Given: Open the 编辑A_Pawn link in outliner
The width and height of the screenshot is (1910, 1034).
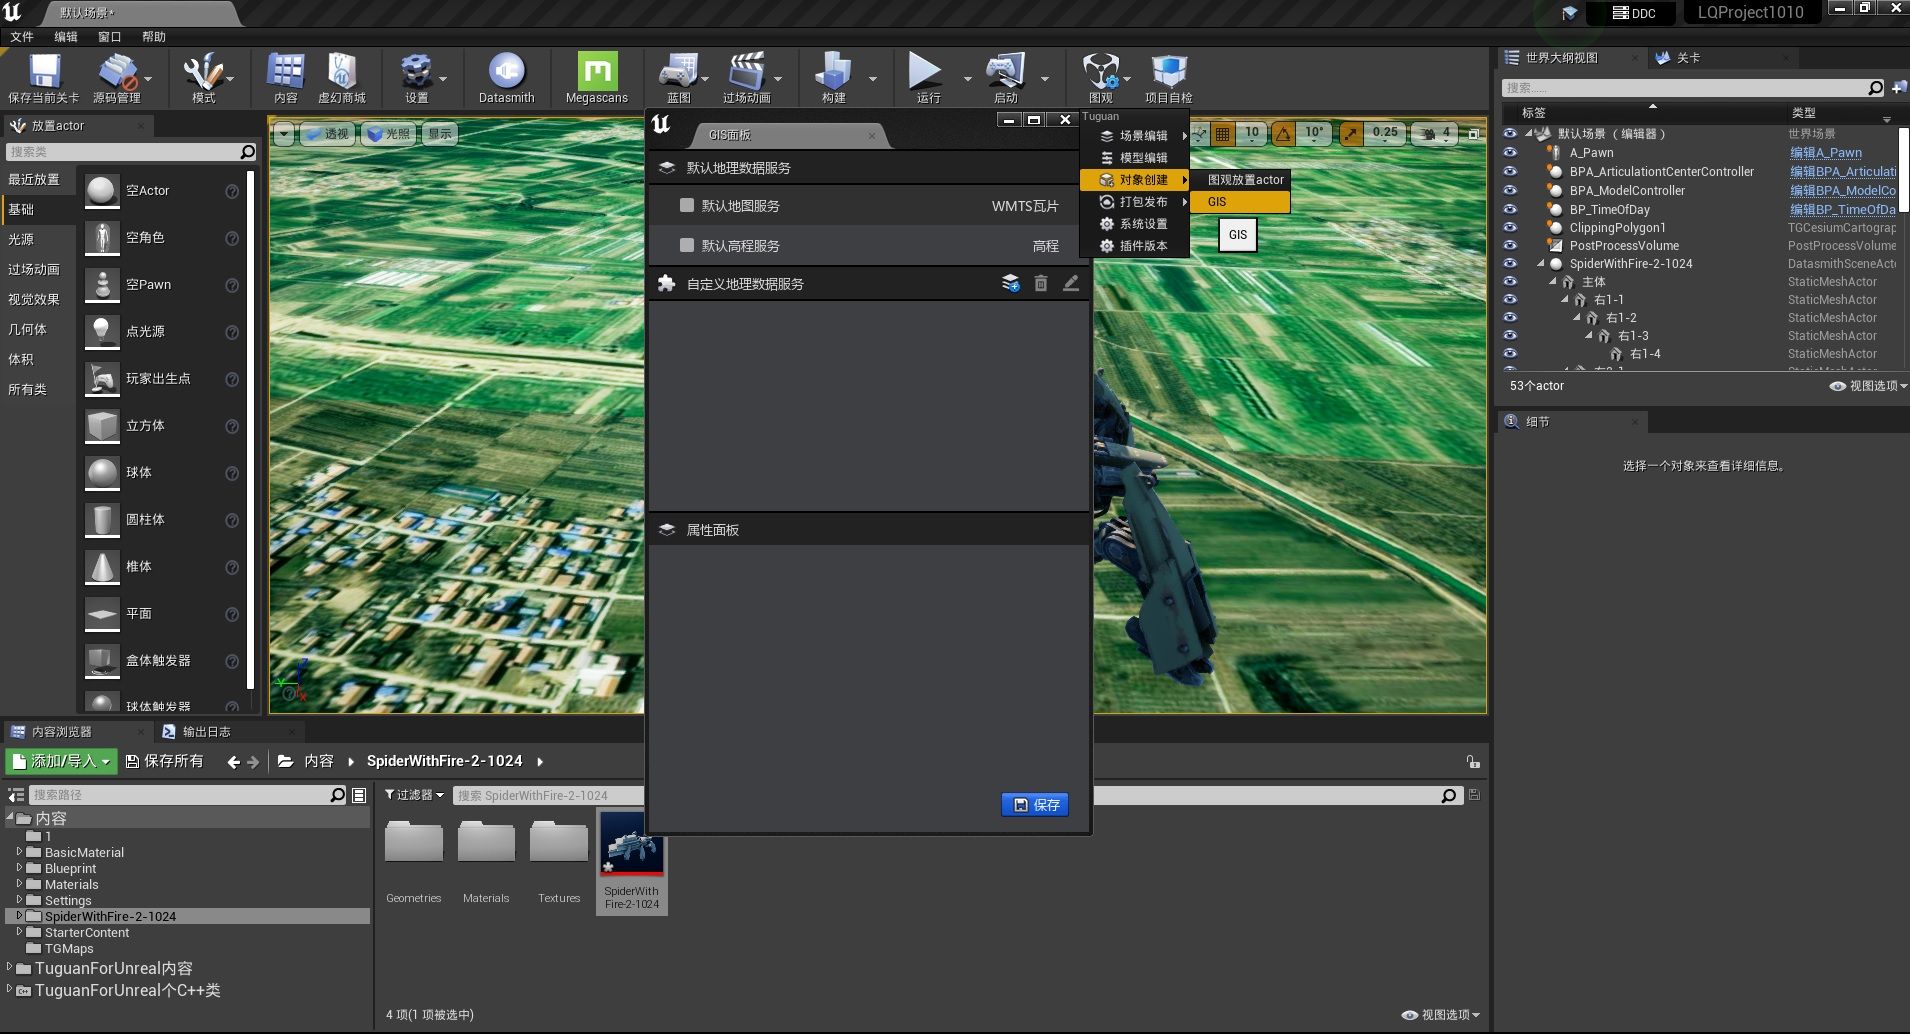Looking at the screenshot, I should click(x=1825, y=153).
